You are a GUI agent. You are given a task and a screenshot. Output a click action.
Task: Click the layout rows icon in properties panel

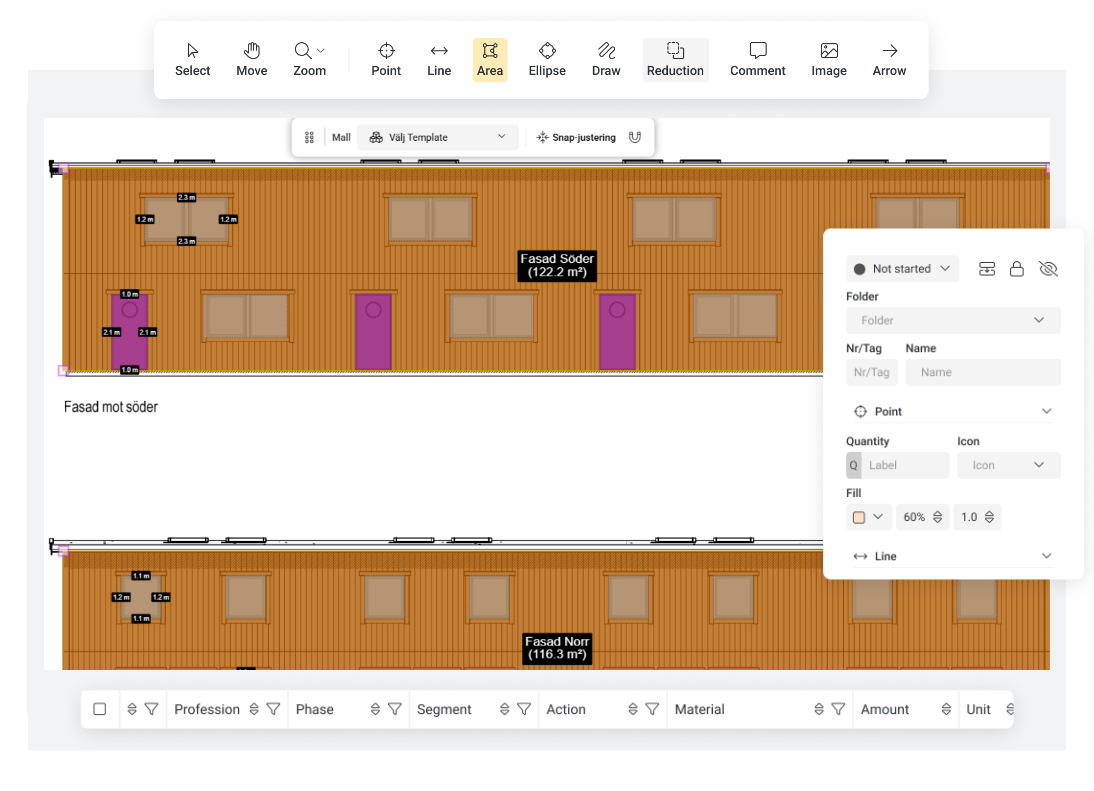coord(987,269)
